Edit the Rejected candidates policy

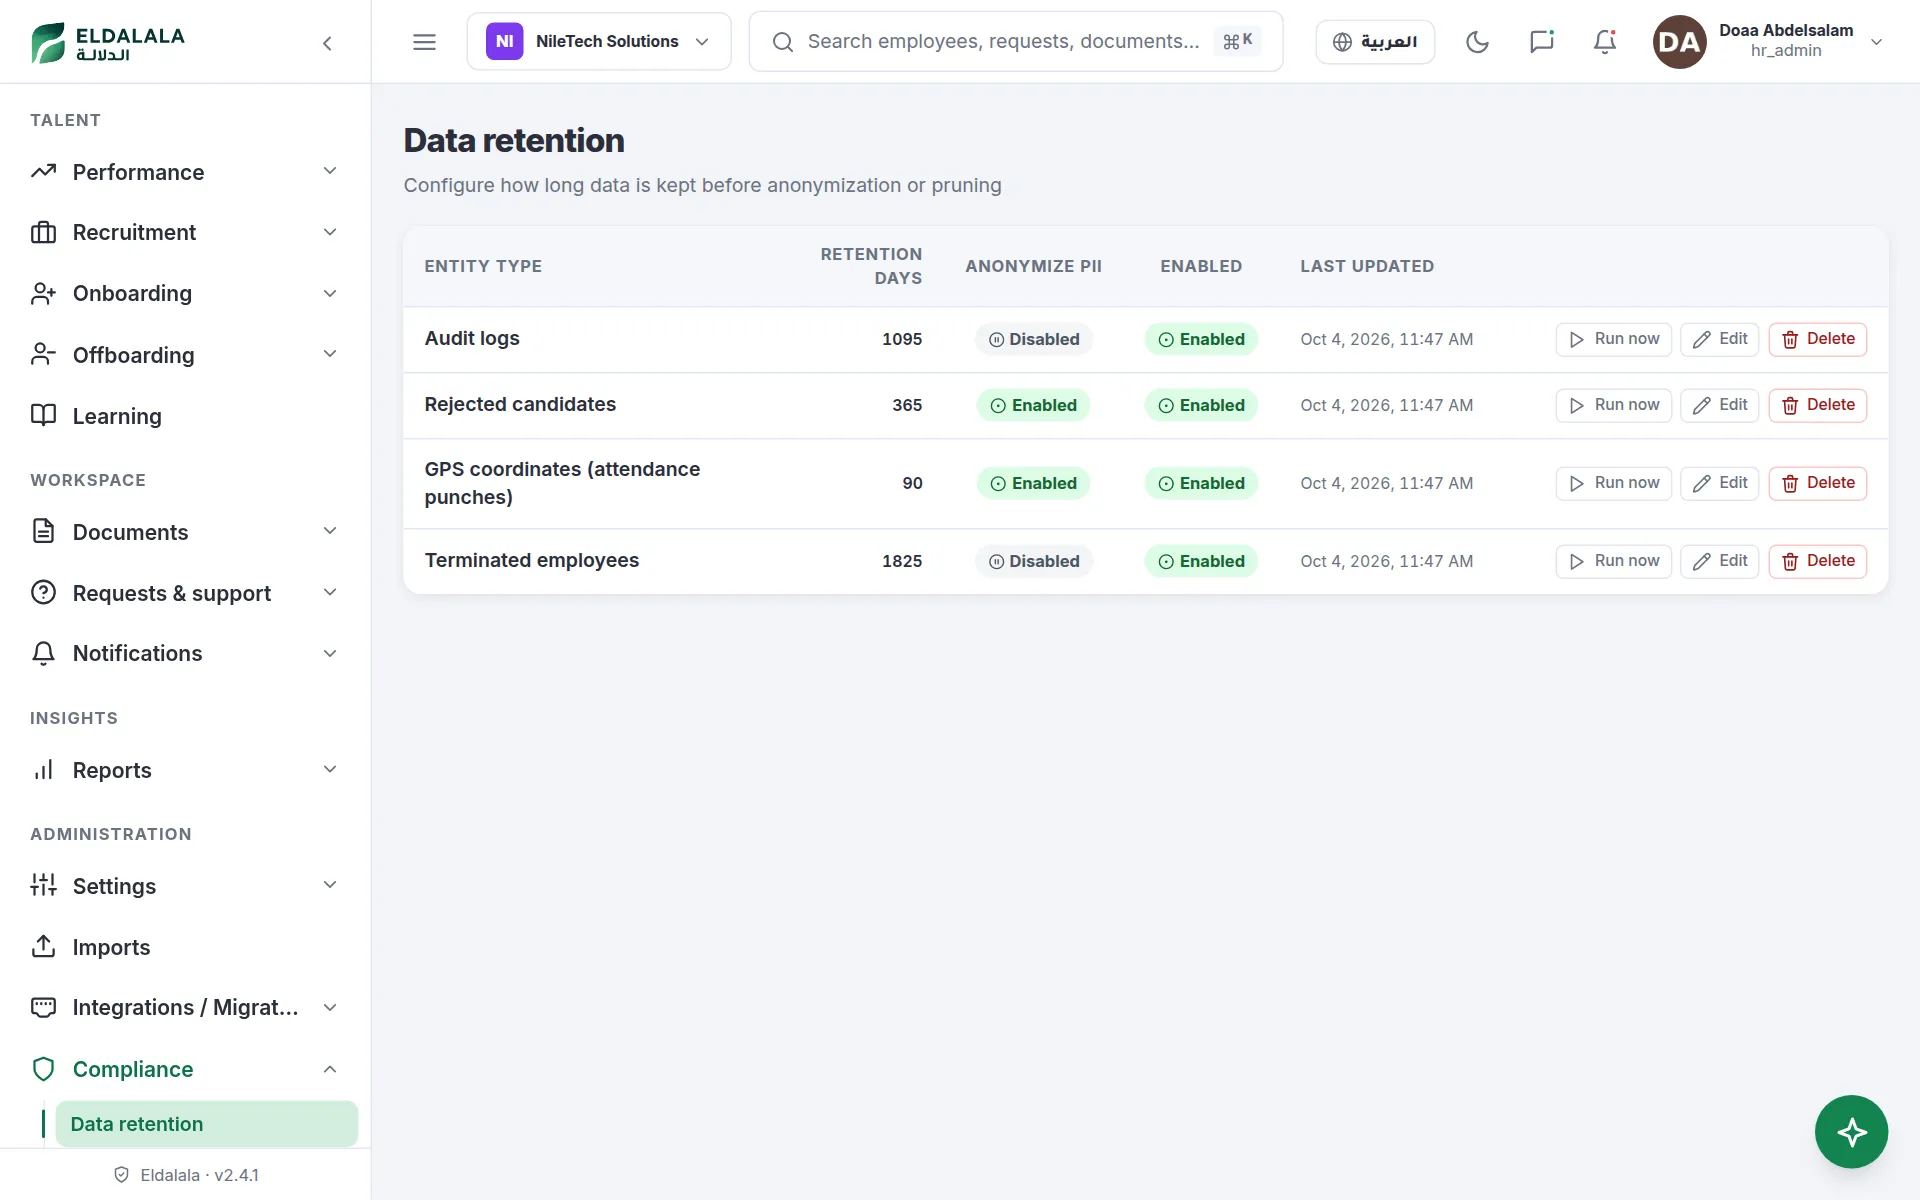coord(1719,405)
